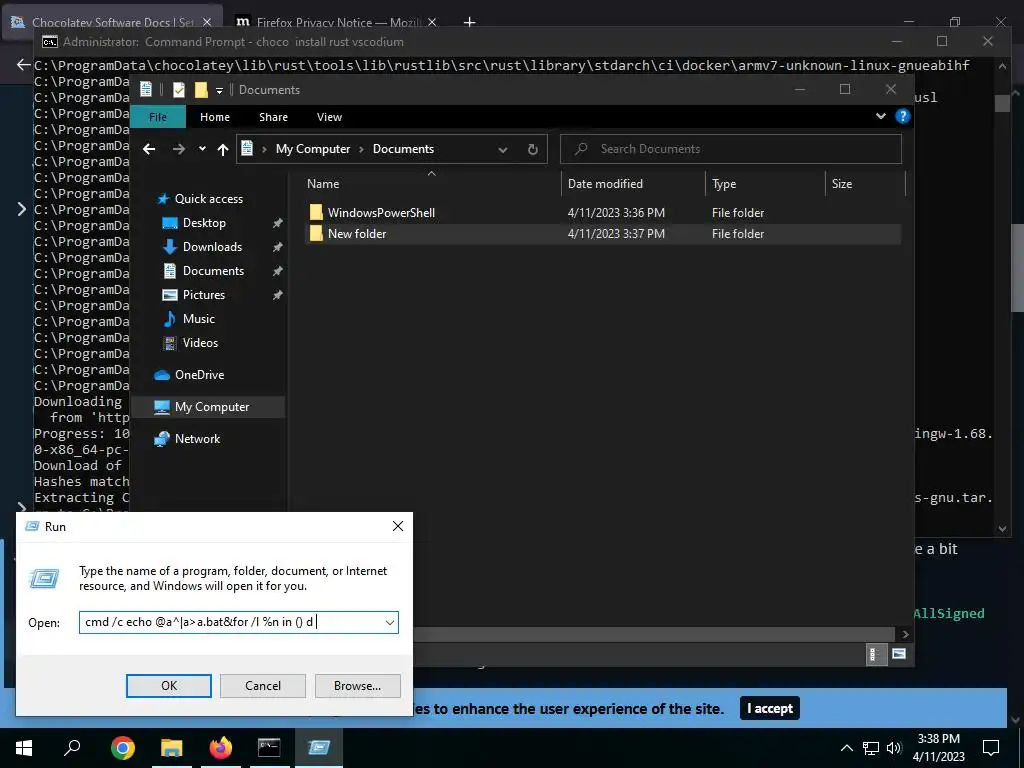Viewport: 1024px width, 768px height.
Task: Open Downloads in the navigation pane
Action: click(212, 247)
